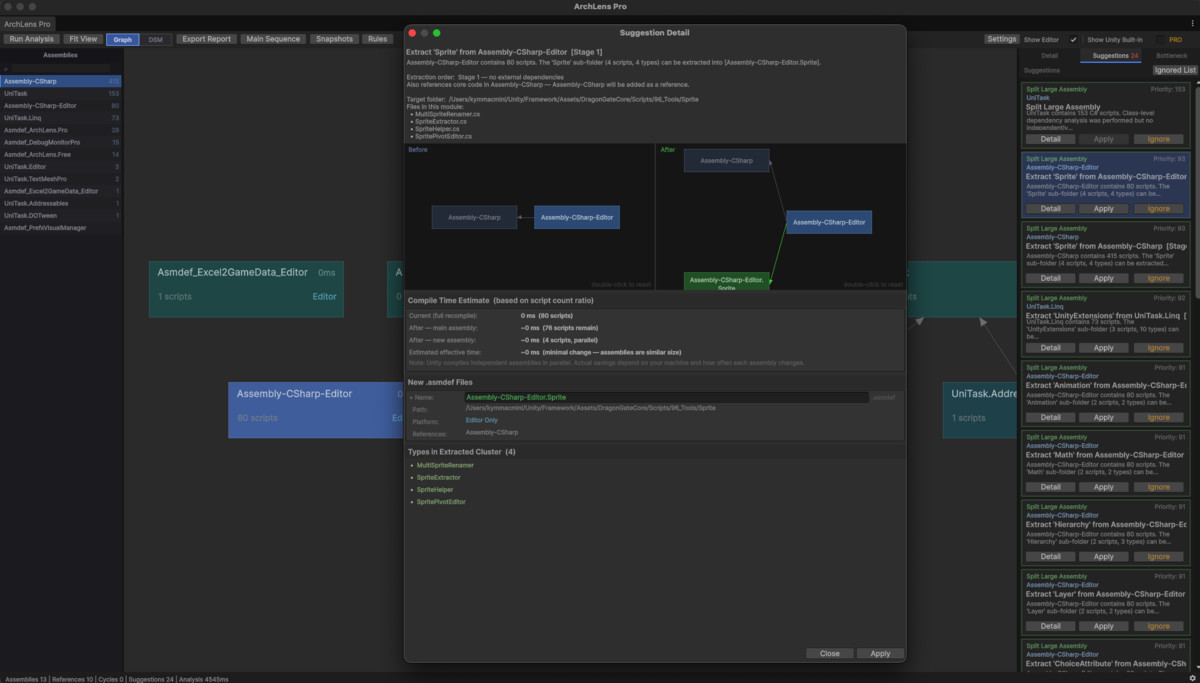The height and width of the screenshot is (683, 1200).
Task: Open the Snapshots panel
Action: [334, 39]
